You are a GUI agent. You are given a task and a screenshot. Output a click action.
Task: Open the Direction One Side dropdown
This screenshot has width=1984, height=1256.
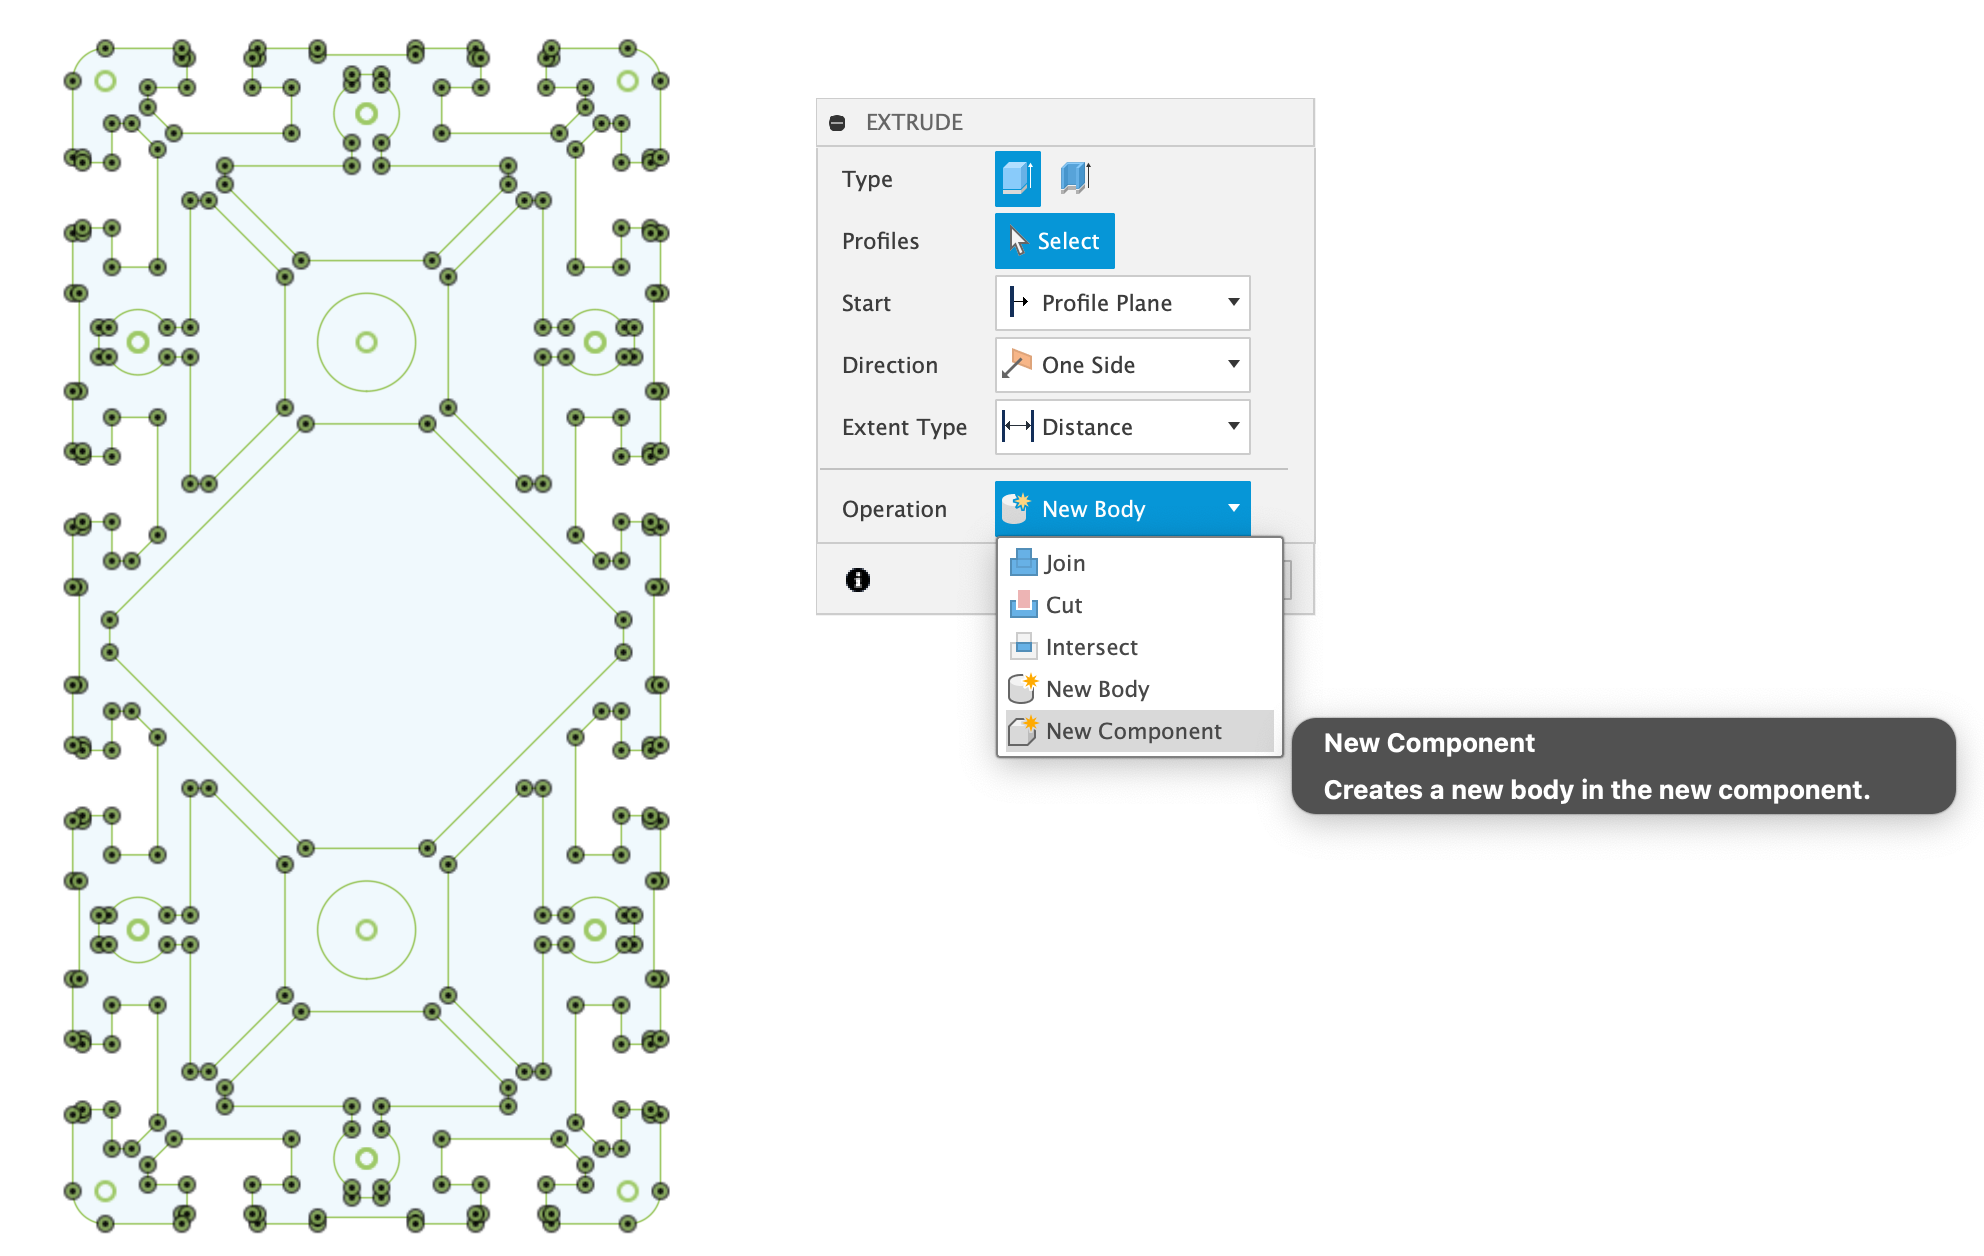click(x=1122, y=365)
